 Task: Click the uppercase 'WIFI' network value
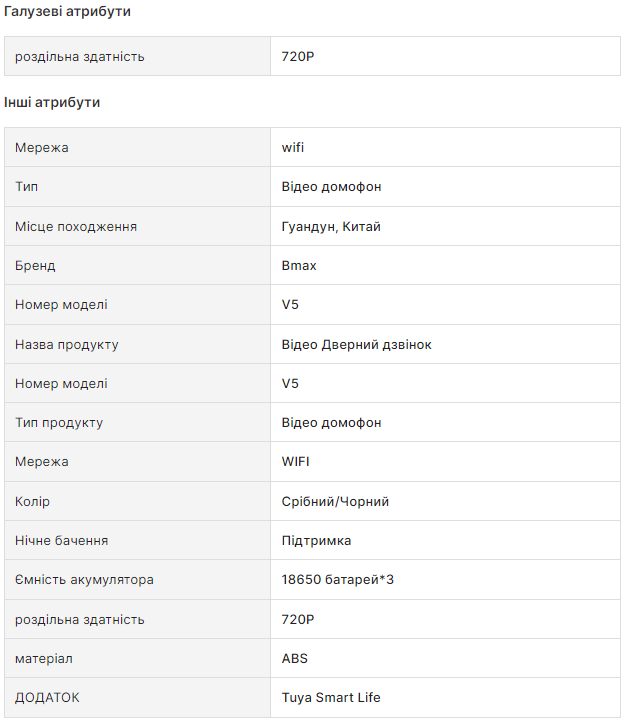[296, 462]
